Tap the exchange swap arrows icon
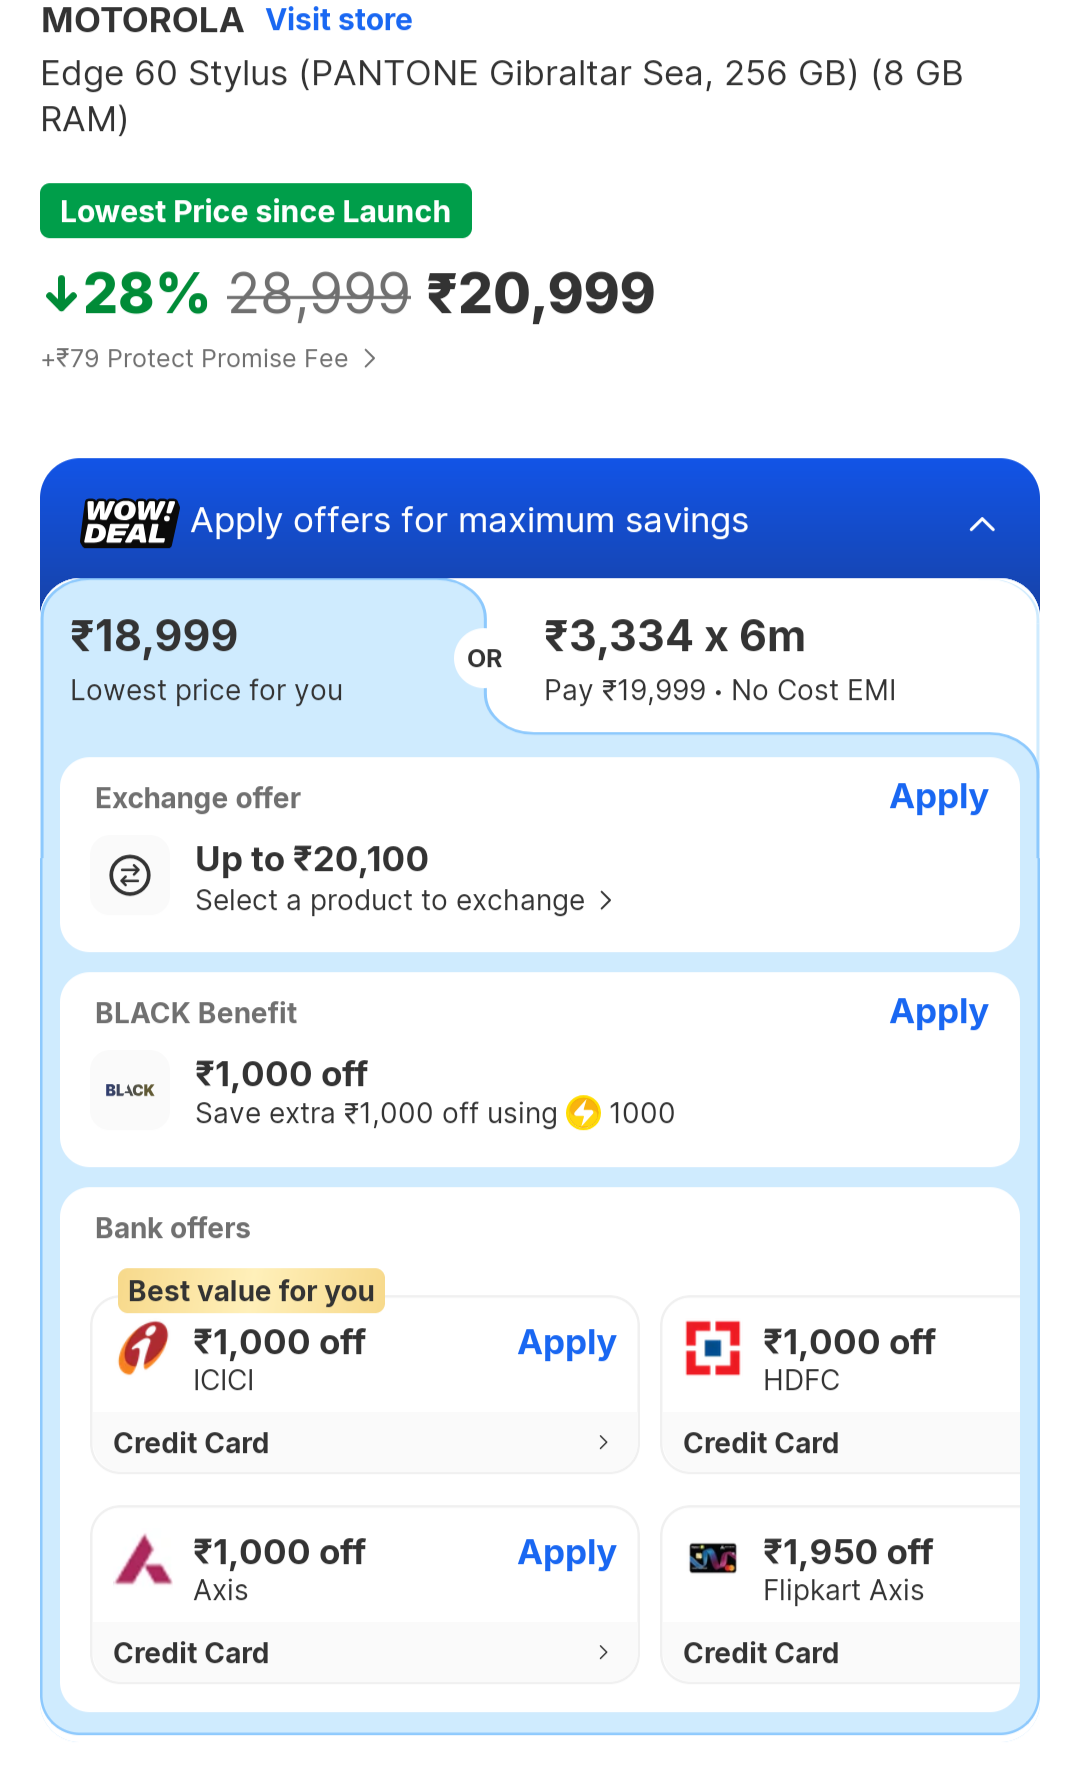This screenshot has height=1765, width=1080. tap(130, 875)
